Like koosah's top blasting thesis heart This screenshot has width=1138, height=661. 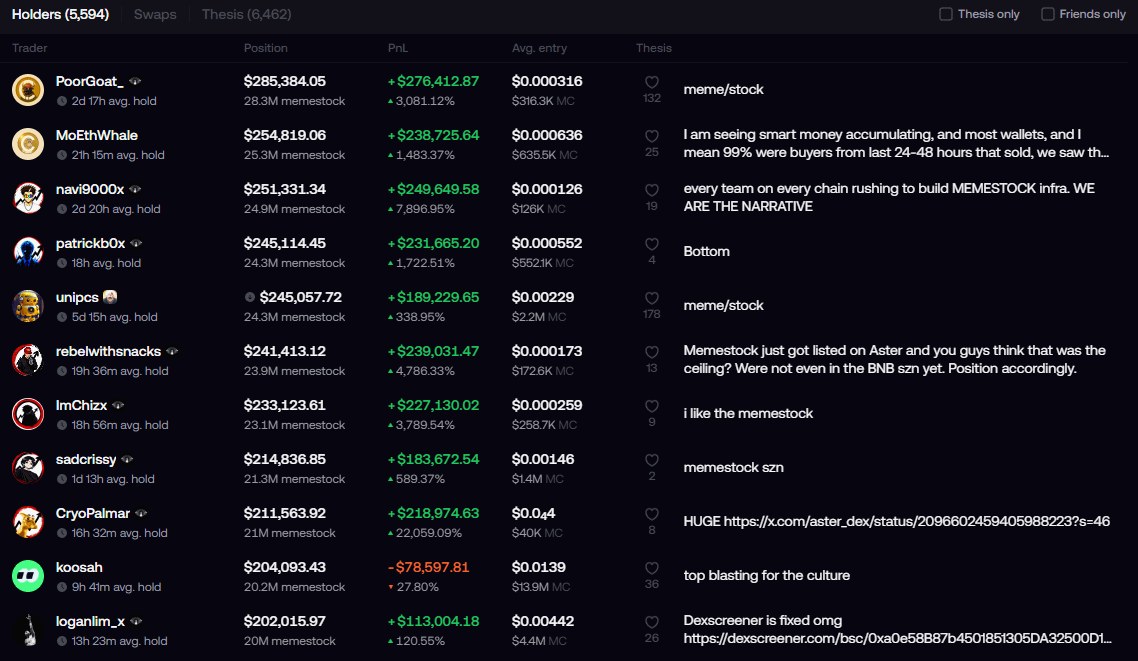coord(652,568)
